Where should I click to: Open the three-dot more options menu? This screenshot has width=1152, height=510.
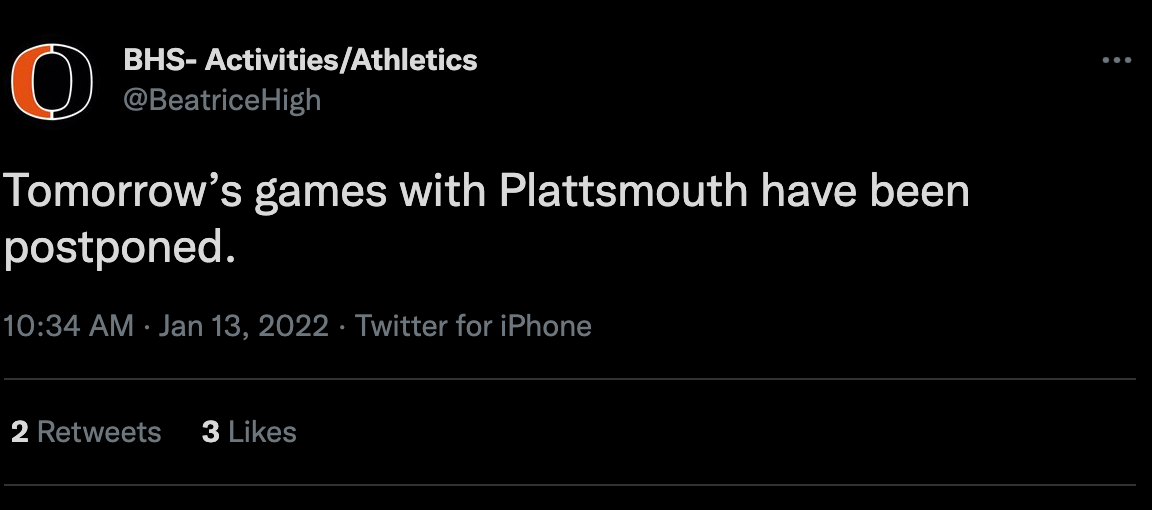1115,61
